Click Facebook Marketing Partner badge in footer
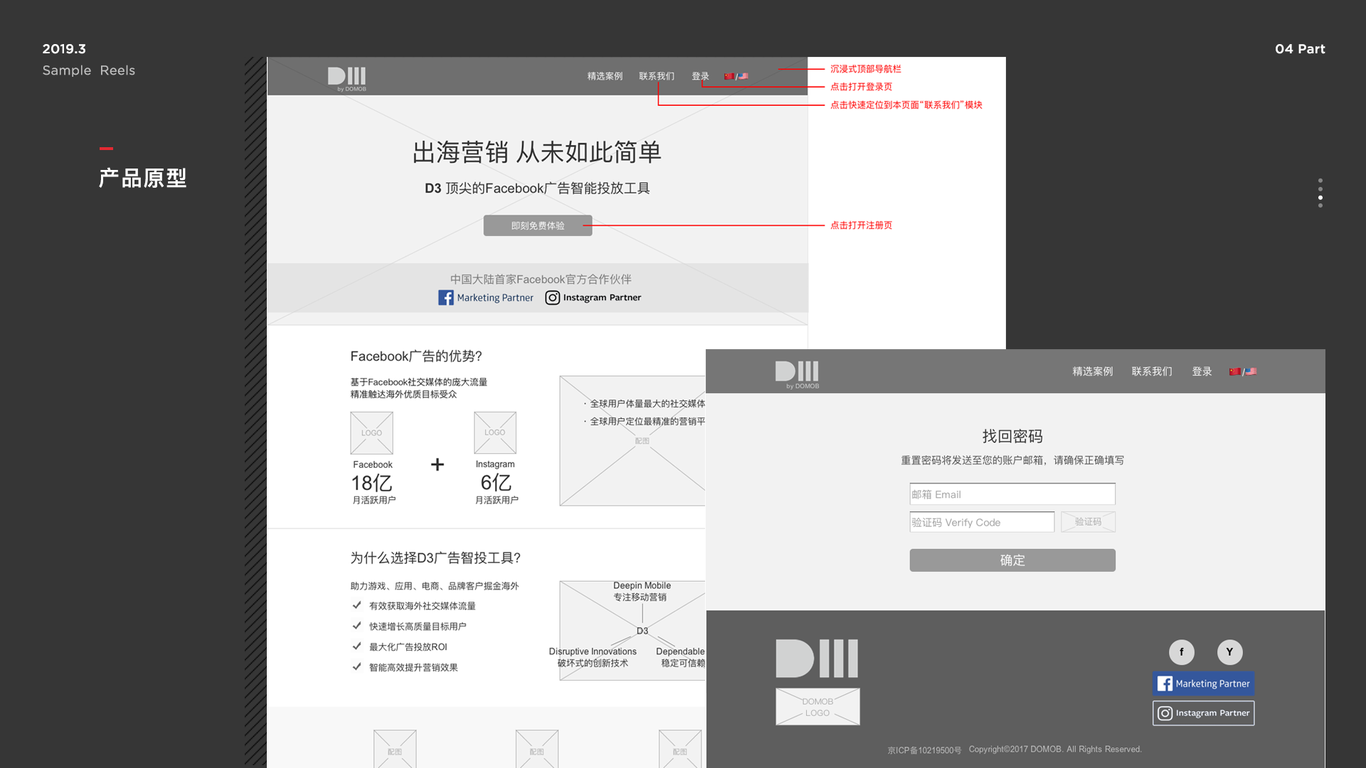The width and height of the screenshot is (1366, 768). point(1203,684)
